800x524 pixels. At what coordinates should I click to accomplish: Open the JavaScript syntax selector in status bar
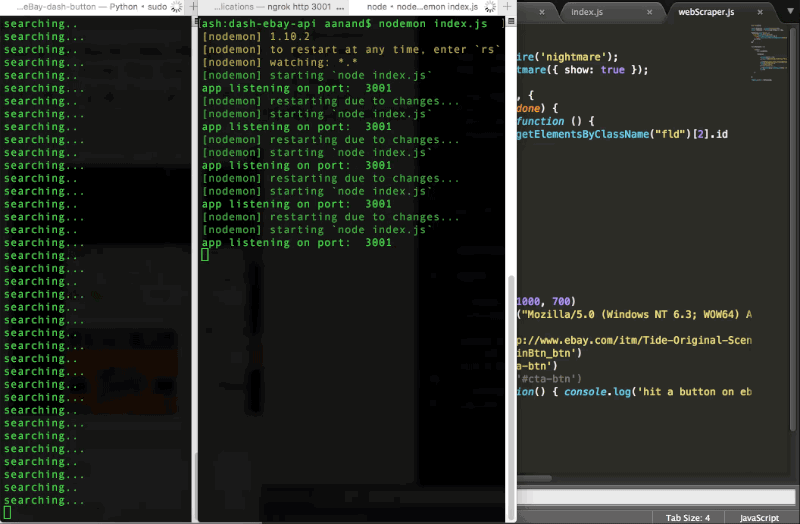(759, 517)
